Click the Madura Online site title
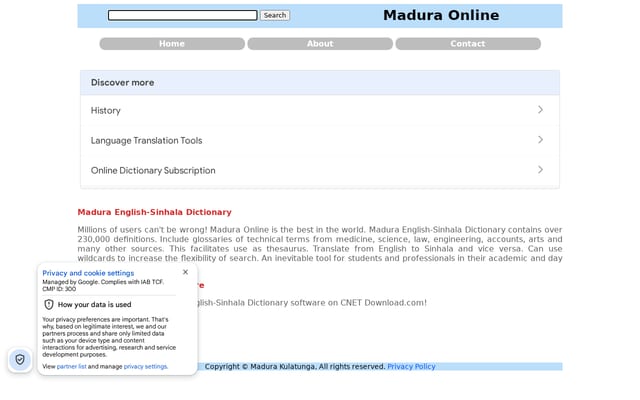The image size is (640, 400). [441, 15]
